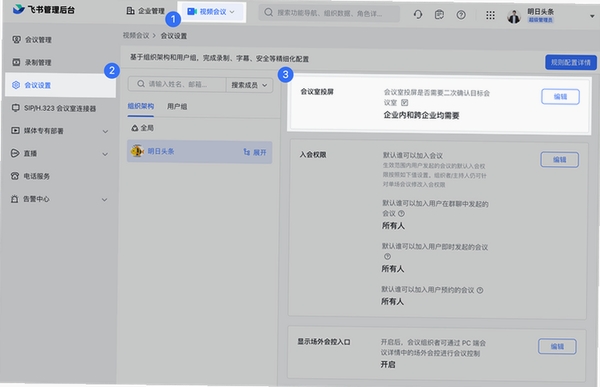This screenshot has height=387, width=600.
Task: Open the customer support headset icon
Action: coord(418,15)
